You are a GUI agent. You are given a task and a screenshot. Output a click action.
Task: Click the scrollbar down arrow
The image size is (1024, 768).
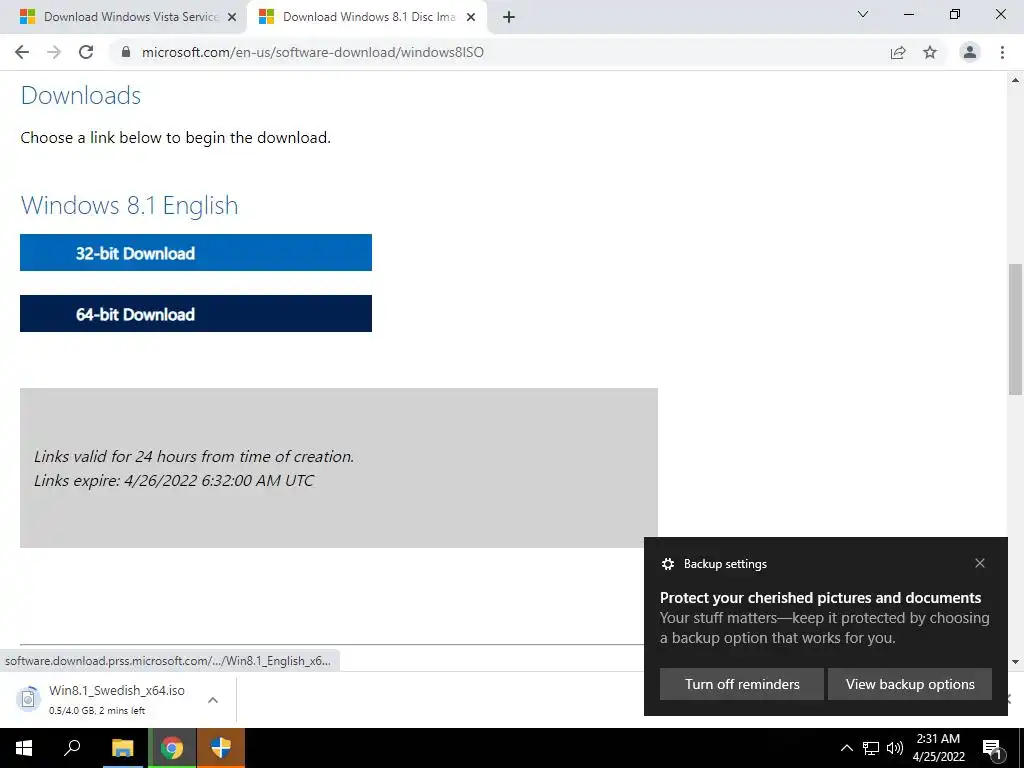tap(1015, 662)
